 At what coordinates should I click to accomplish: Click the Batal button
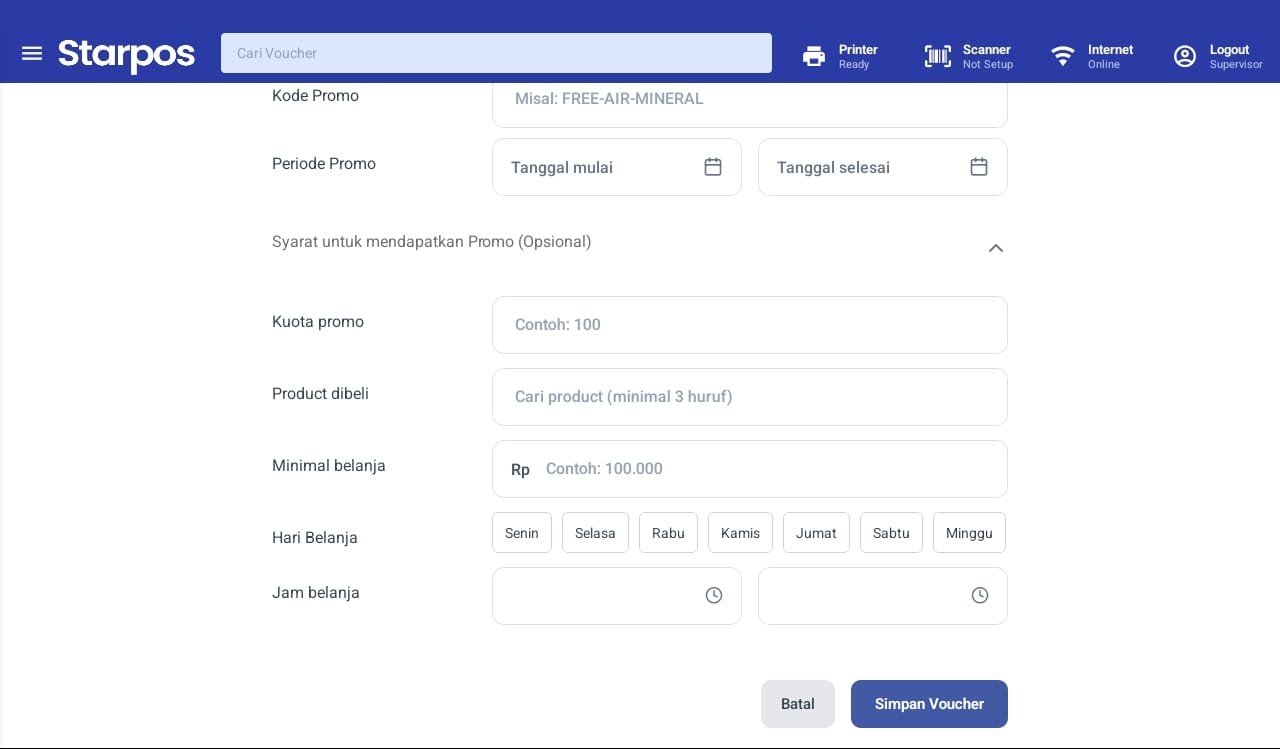[x=798, y=704]
